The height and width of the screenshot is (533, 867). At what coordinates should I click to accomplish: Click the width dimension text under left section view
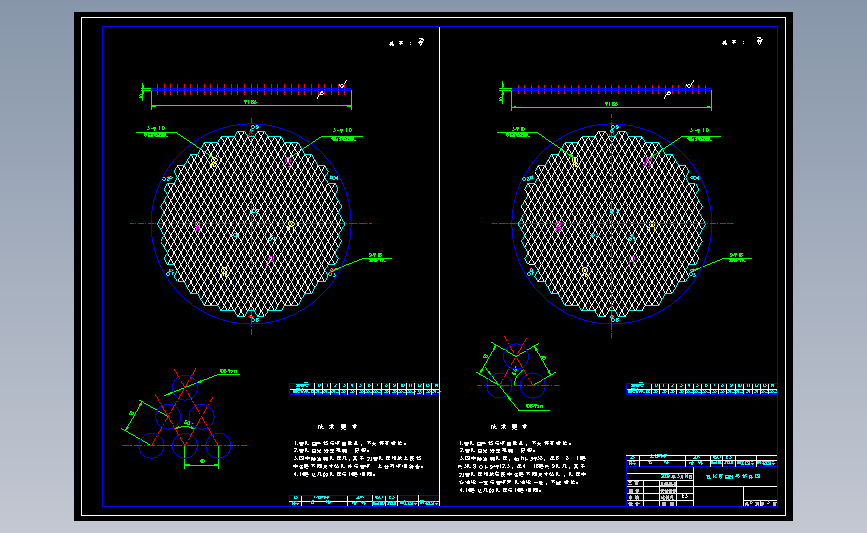[250, 102]
